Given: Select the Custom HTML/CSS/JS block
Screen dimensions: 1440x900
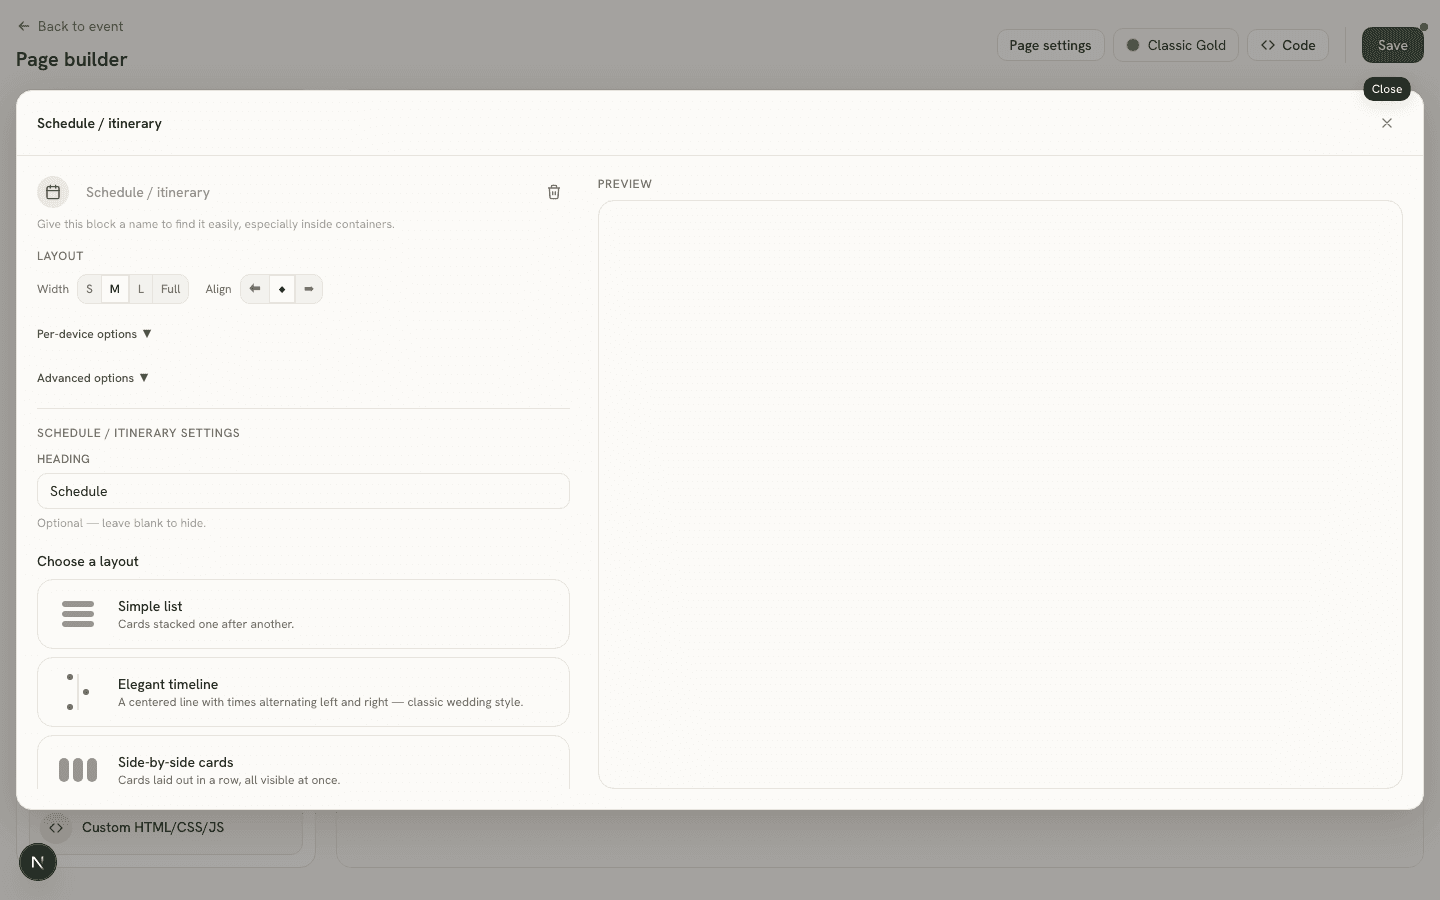Looking at the screenshot, I should click(166, 827).
